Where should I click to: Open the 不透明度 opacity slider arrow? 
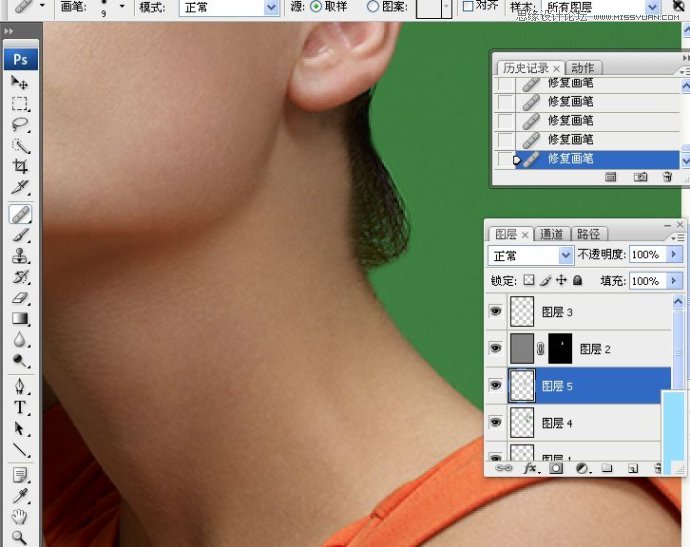click(674, 254)
